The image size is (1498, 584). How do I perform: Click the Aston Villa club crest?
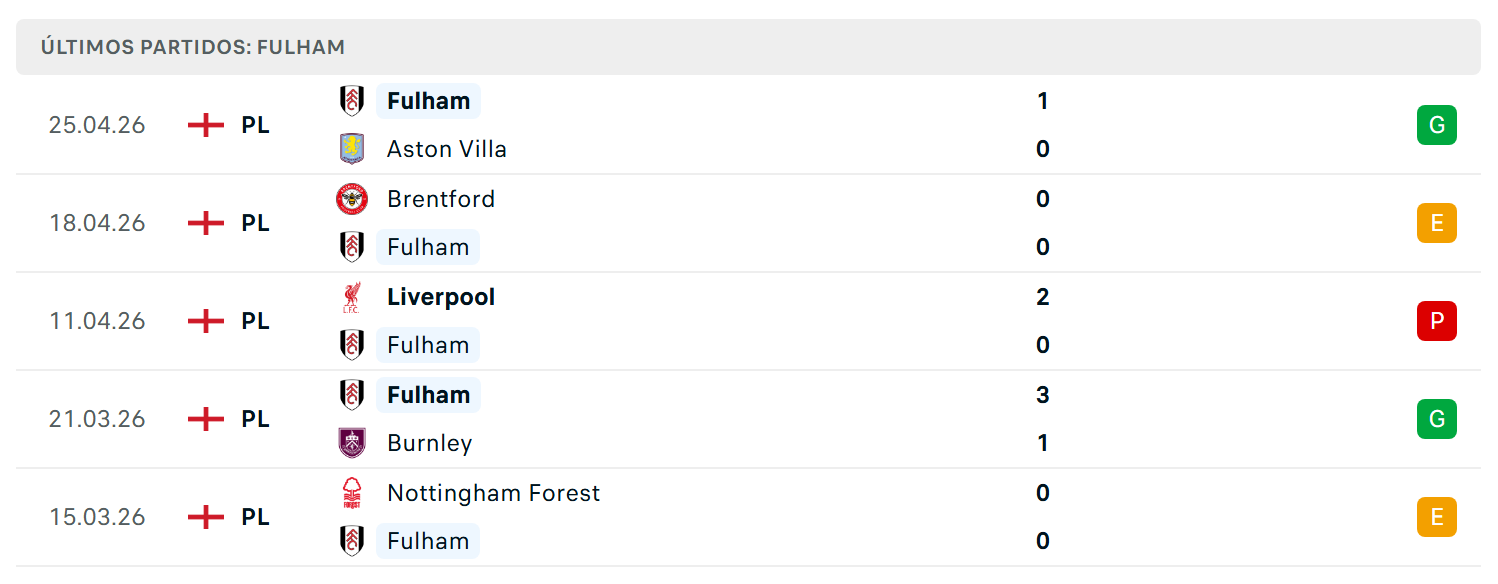[352, 149]
